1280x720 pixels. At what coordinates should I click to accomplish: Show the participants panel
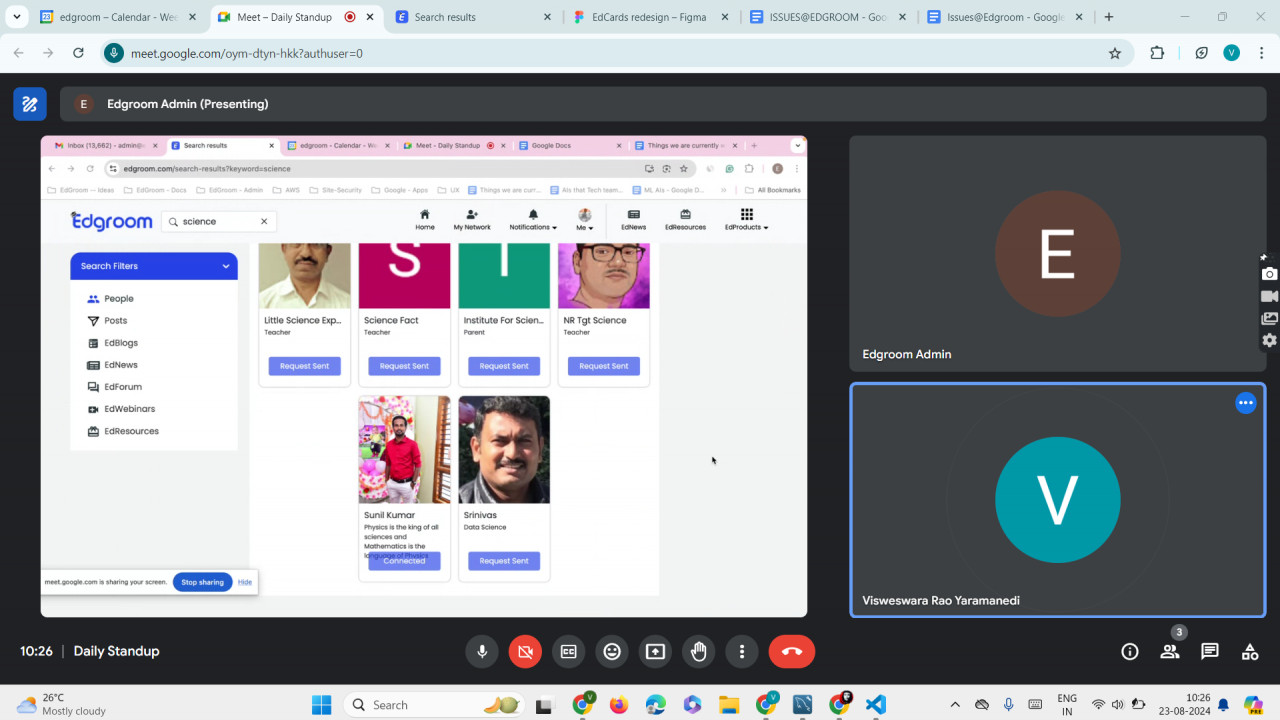coord(1170,652)
